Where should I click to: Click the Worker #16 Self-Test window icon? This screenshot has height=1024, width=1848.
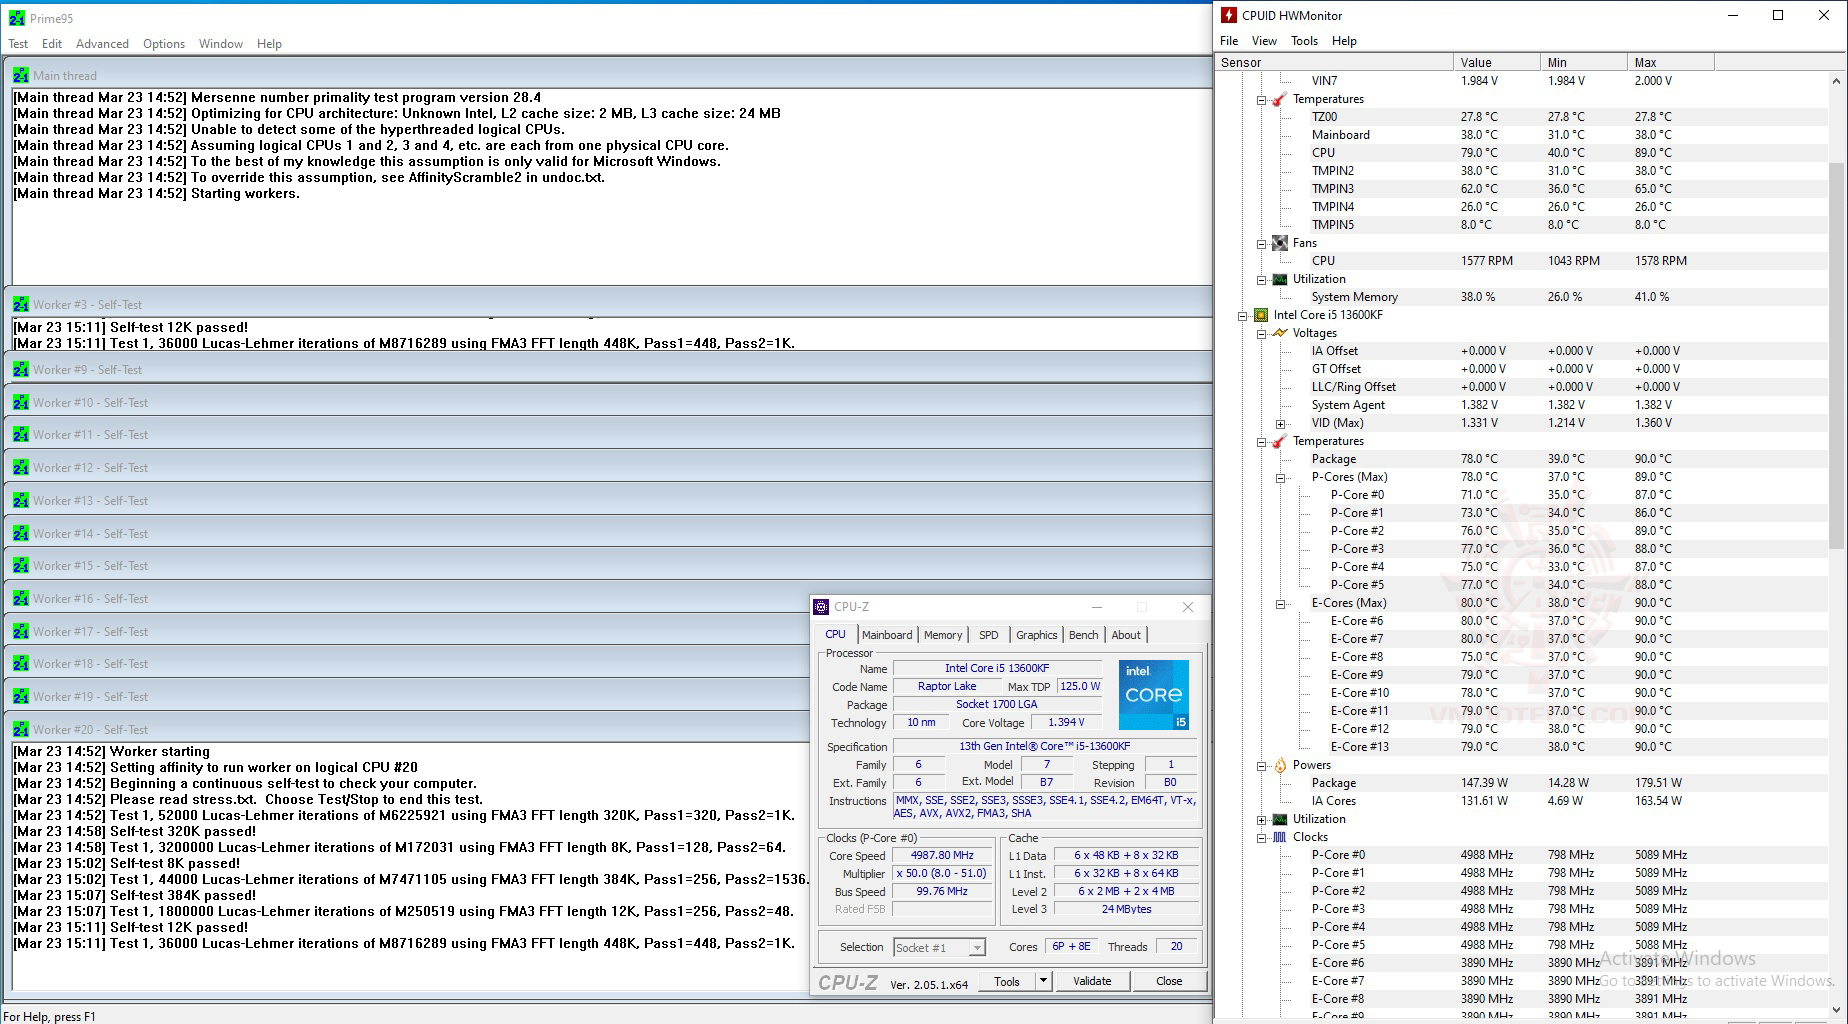[x=21, y=599]
